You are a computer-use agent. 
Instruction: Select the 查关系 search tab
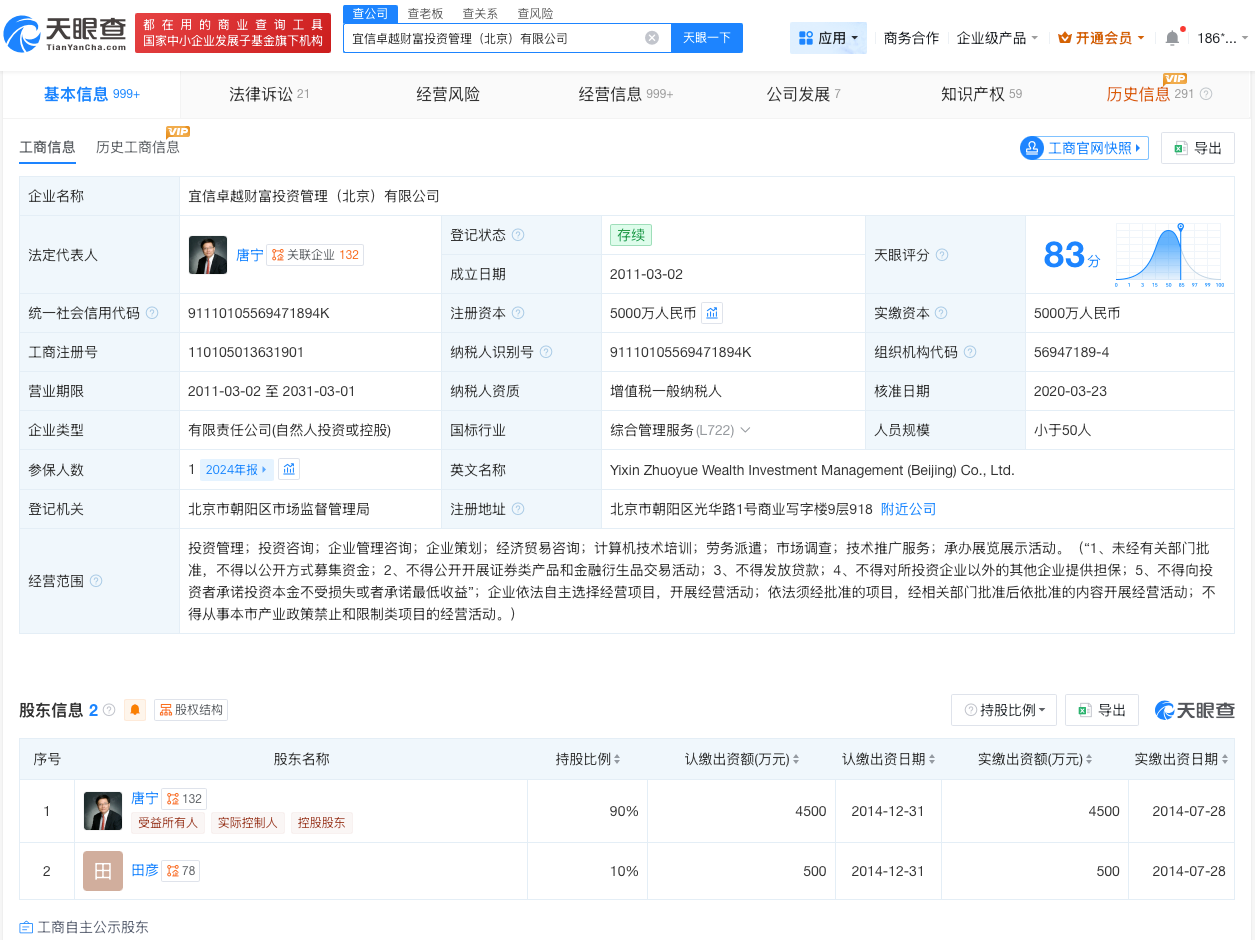tap(480, 13)
